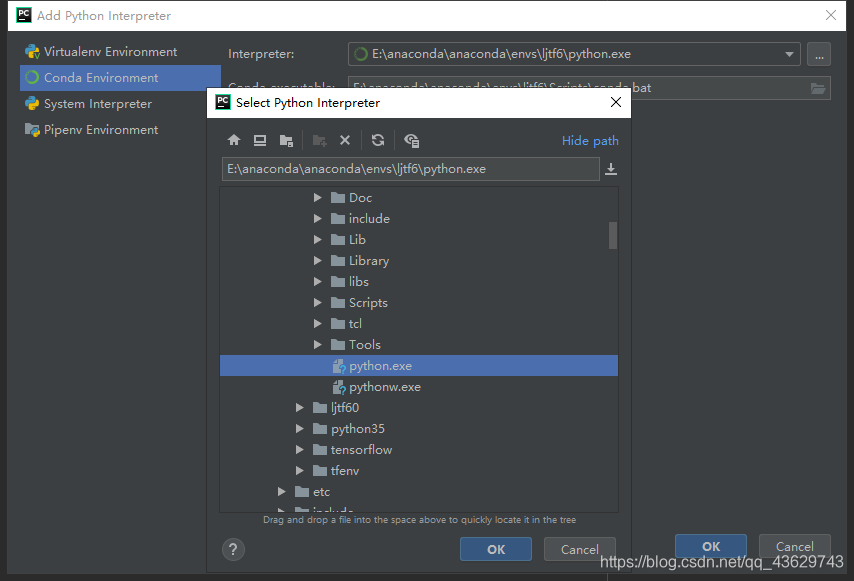The width and height of the screenshot is (854, 581).
Task: Click OK in Add Python Interpreter window
Action: [711, 546]
